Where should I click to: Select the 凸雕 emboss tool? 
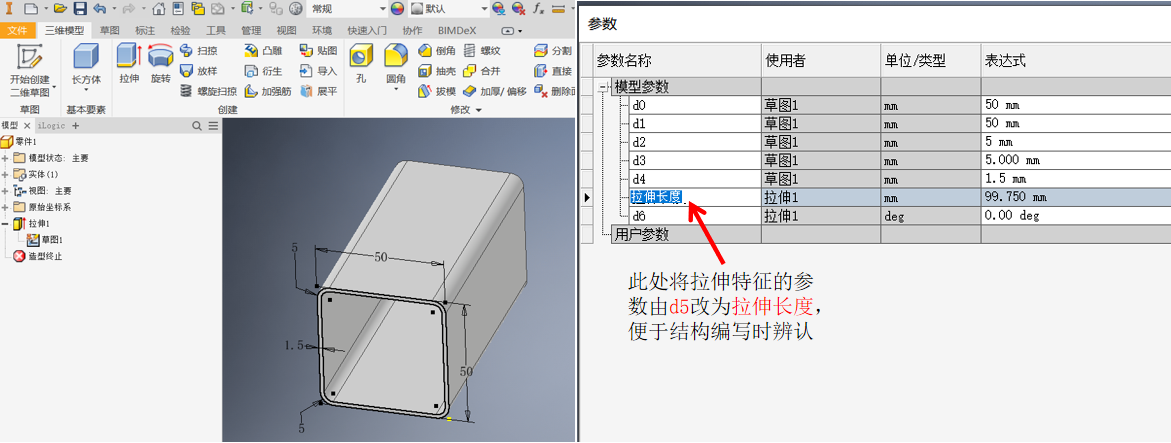(264, 51)
